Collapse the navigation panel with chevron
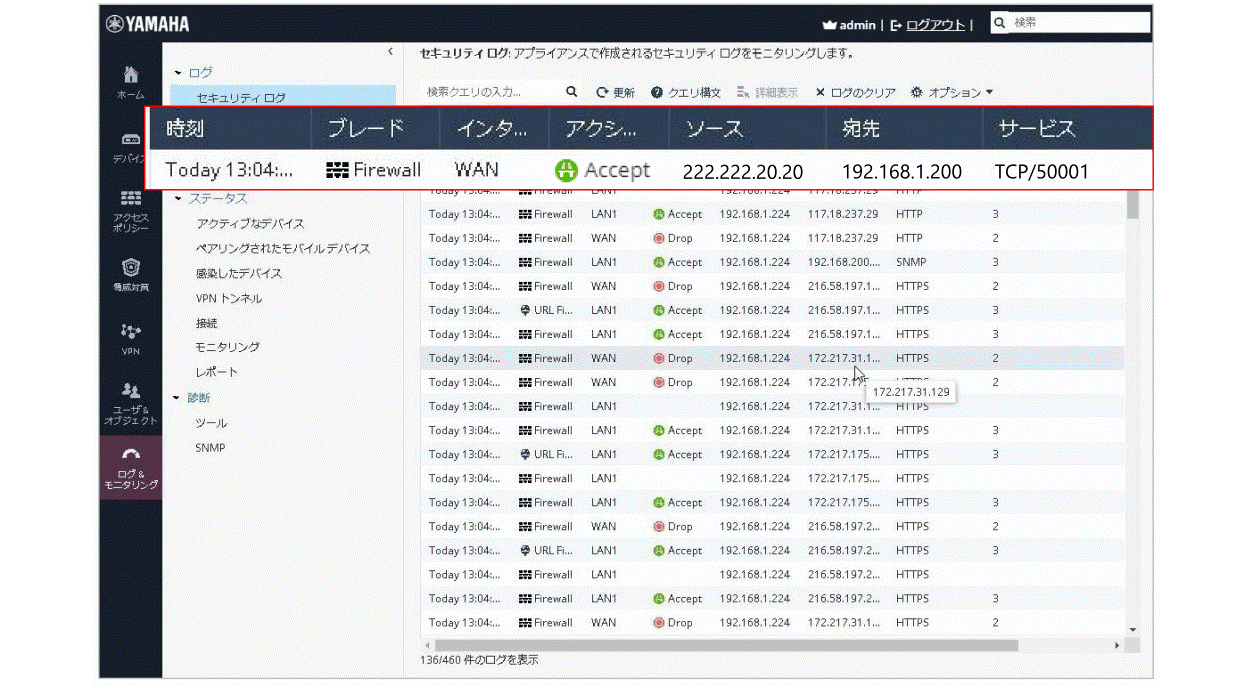Image resolution: width=1254 pixels, height=686 pixels. click(390, 53)
